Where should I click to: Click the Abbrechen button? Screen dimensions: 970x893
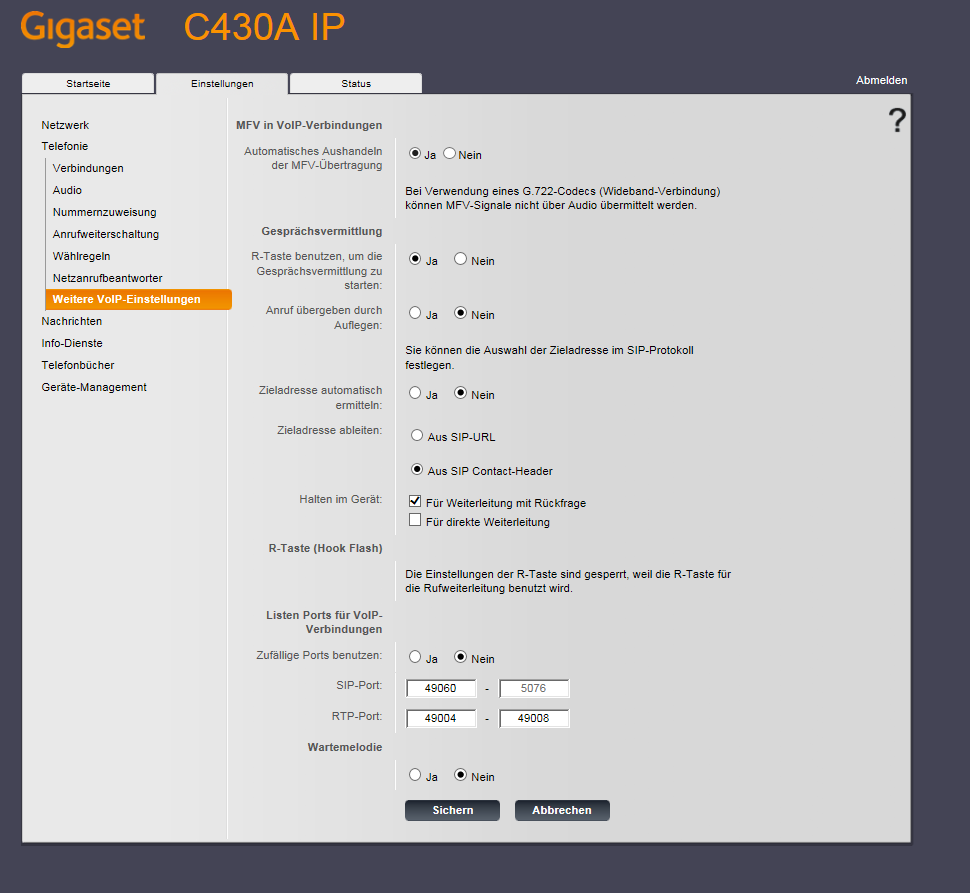click(562, 810)
